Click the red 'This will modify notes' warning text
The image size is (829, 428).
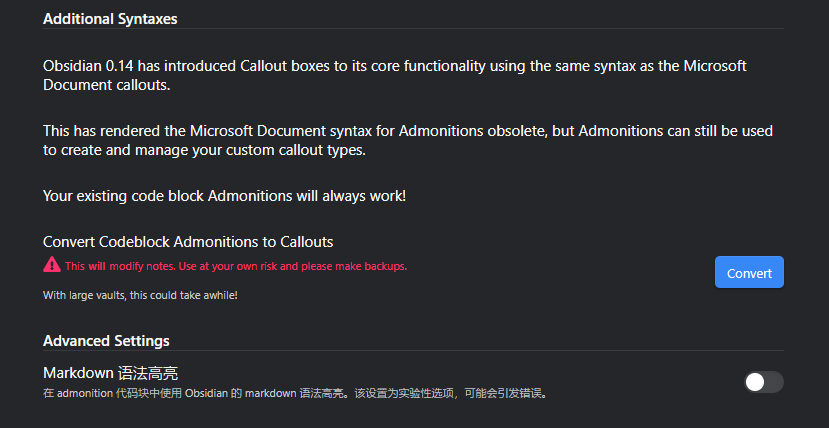[x=236, y=266]
